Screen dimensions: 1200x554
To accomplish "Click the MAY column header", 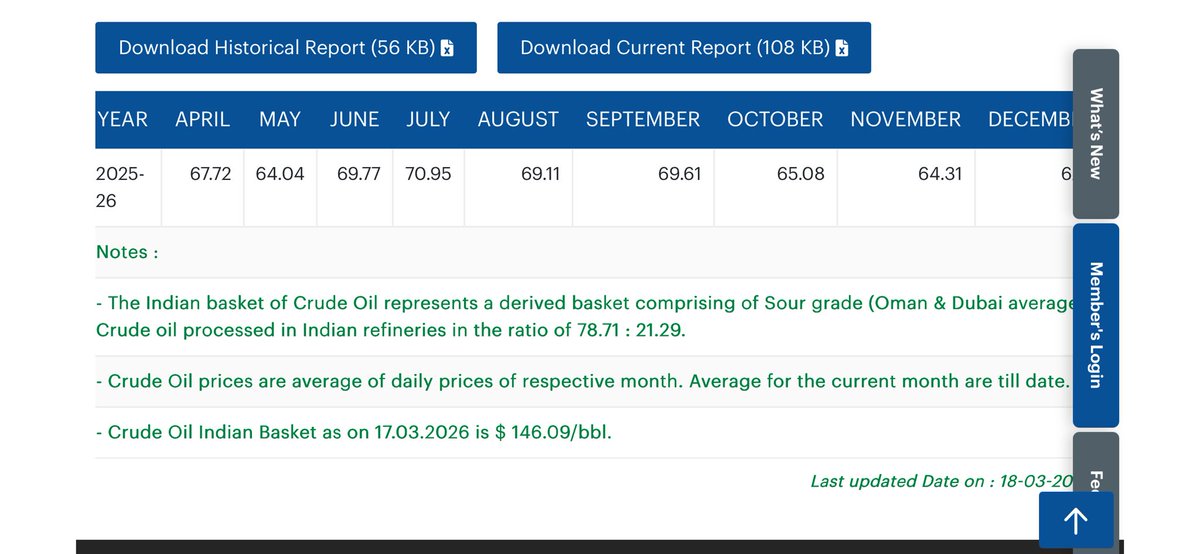I will point(280,120).
